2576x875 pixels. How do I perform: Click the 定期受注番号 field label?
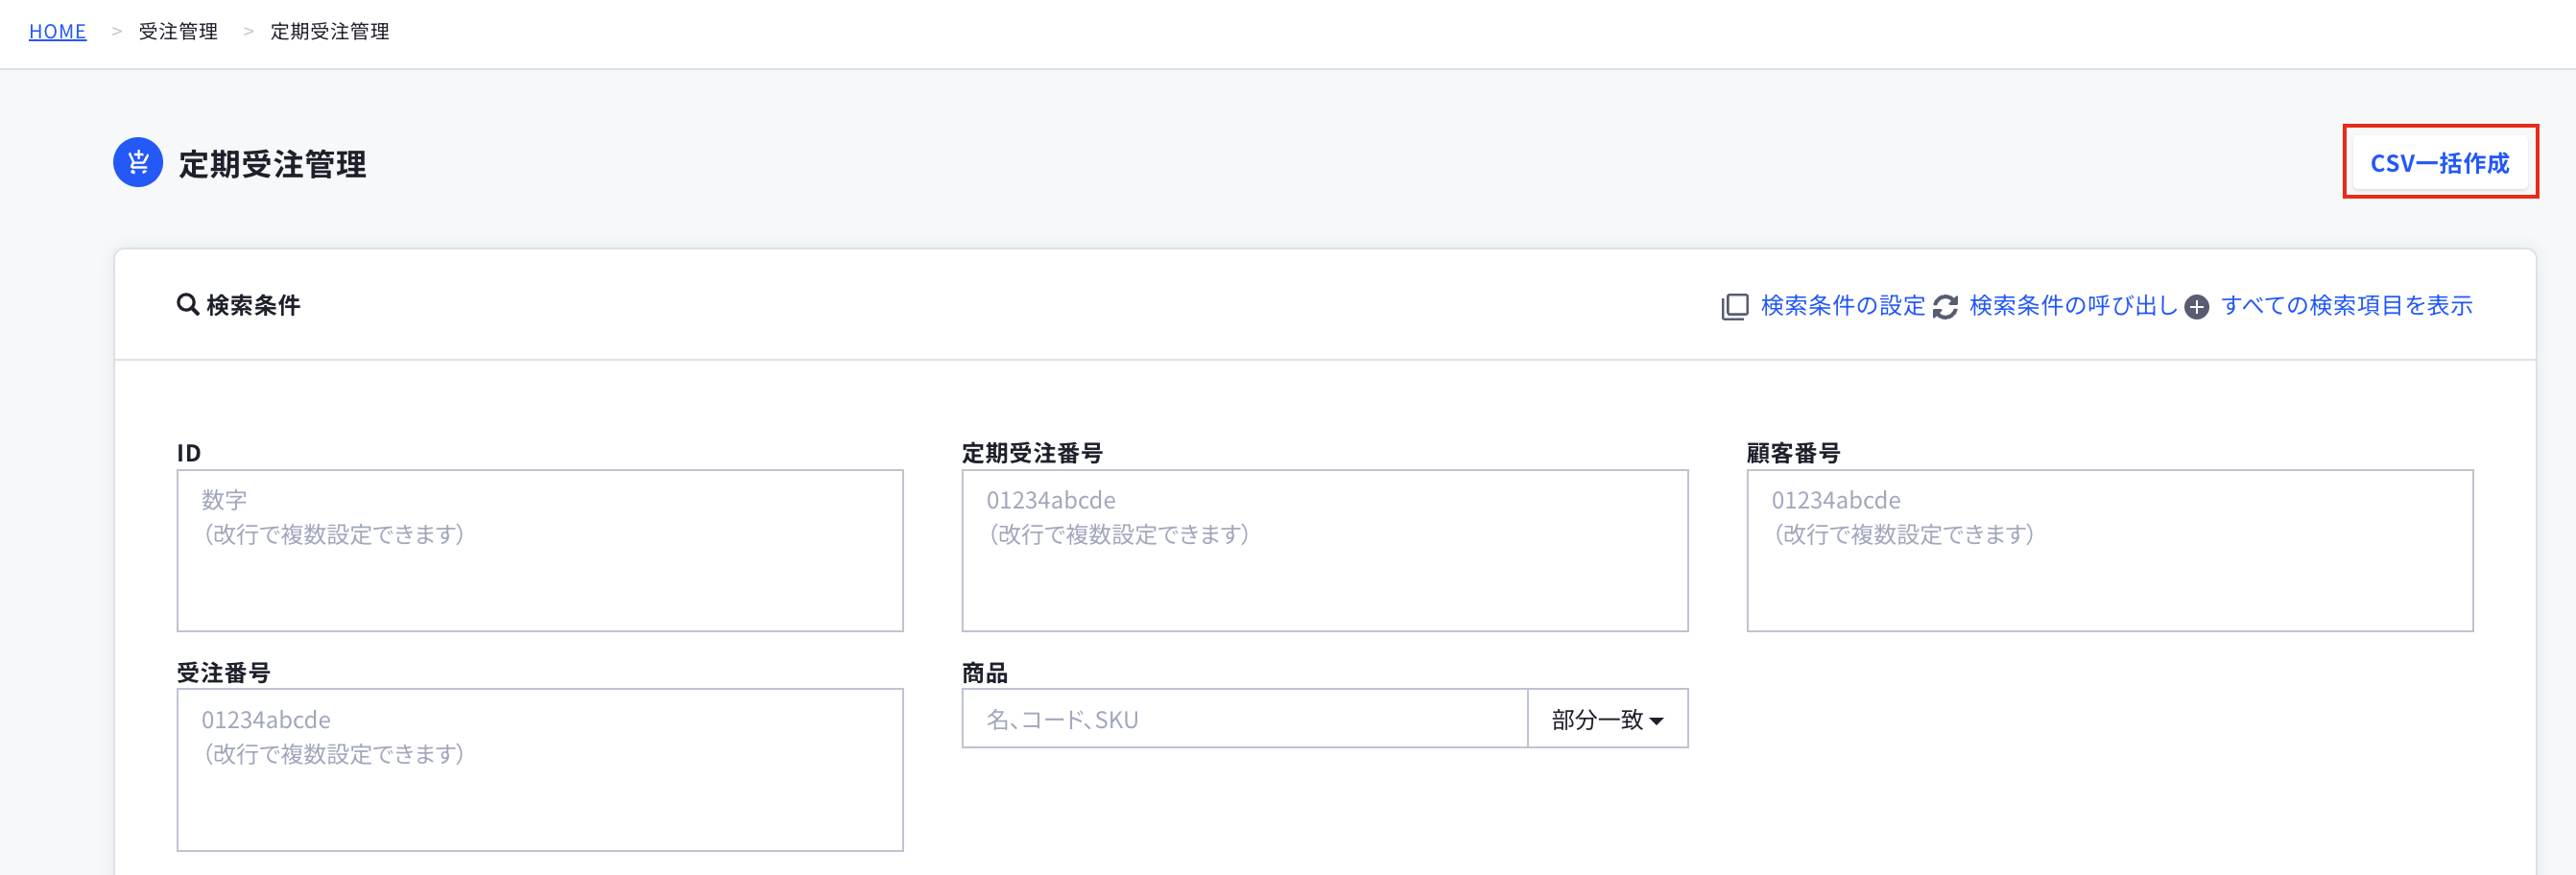pos(1032,453)
